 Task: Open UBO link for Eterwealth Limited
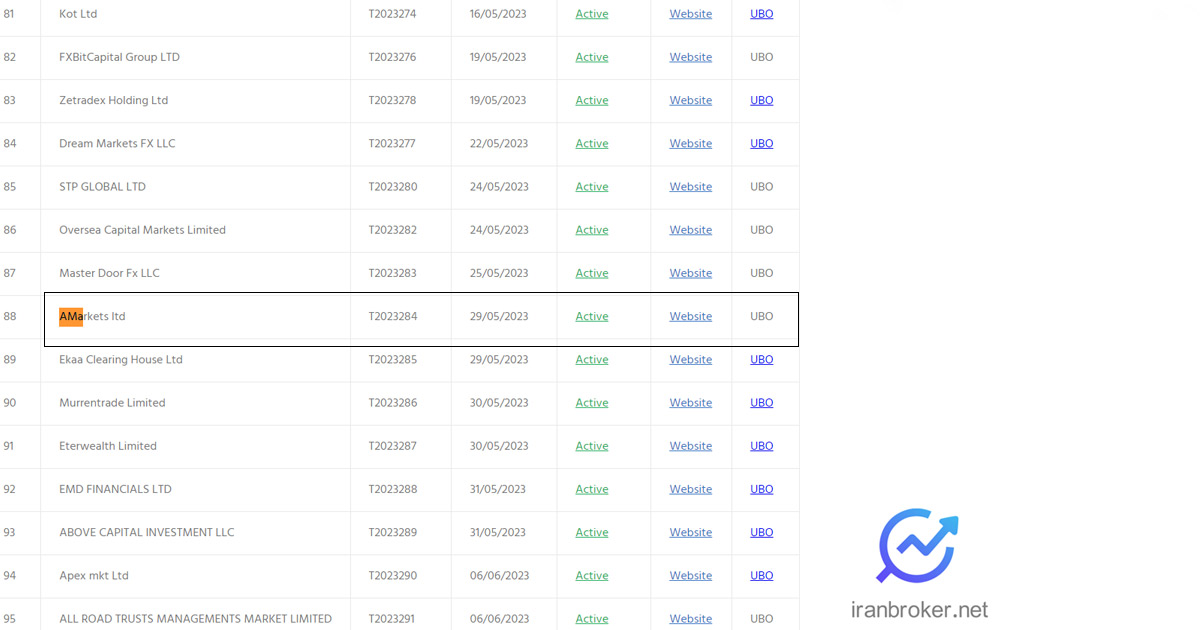(762, 445)
